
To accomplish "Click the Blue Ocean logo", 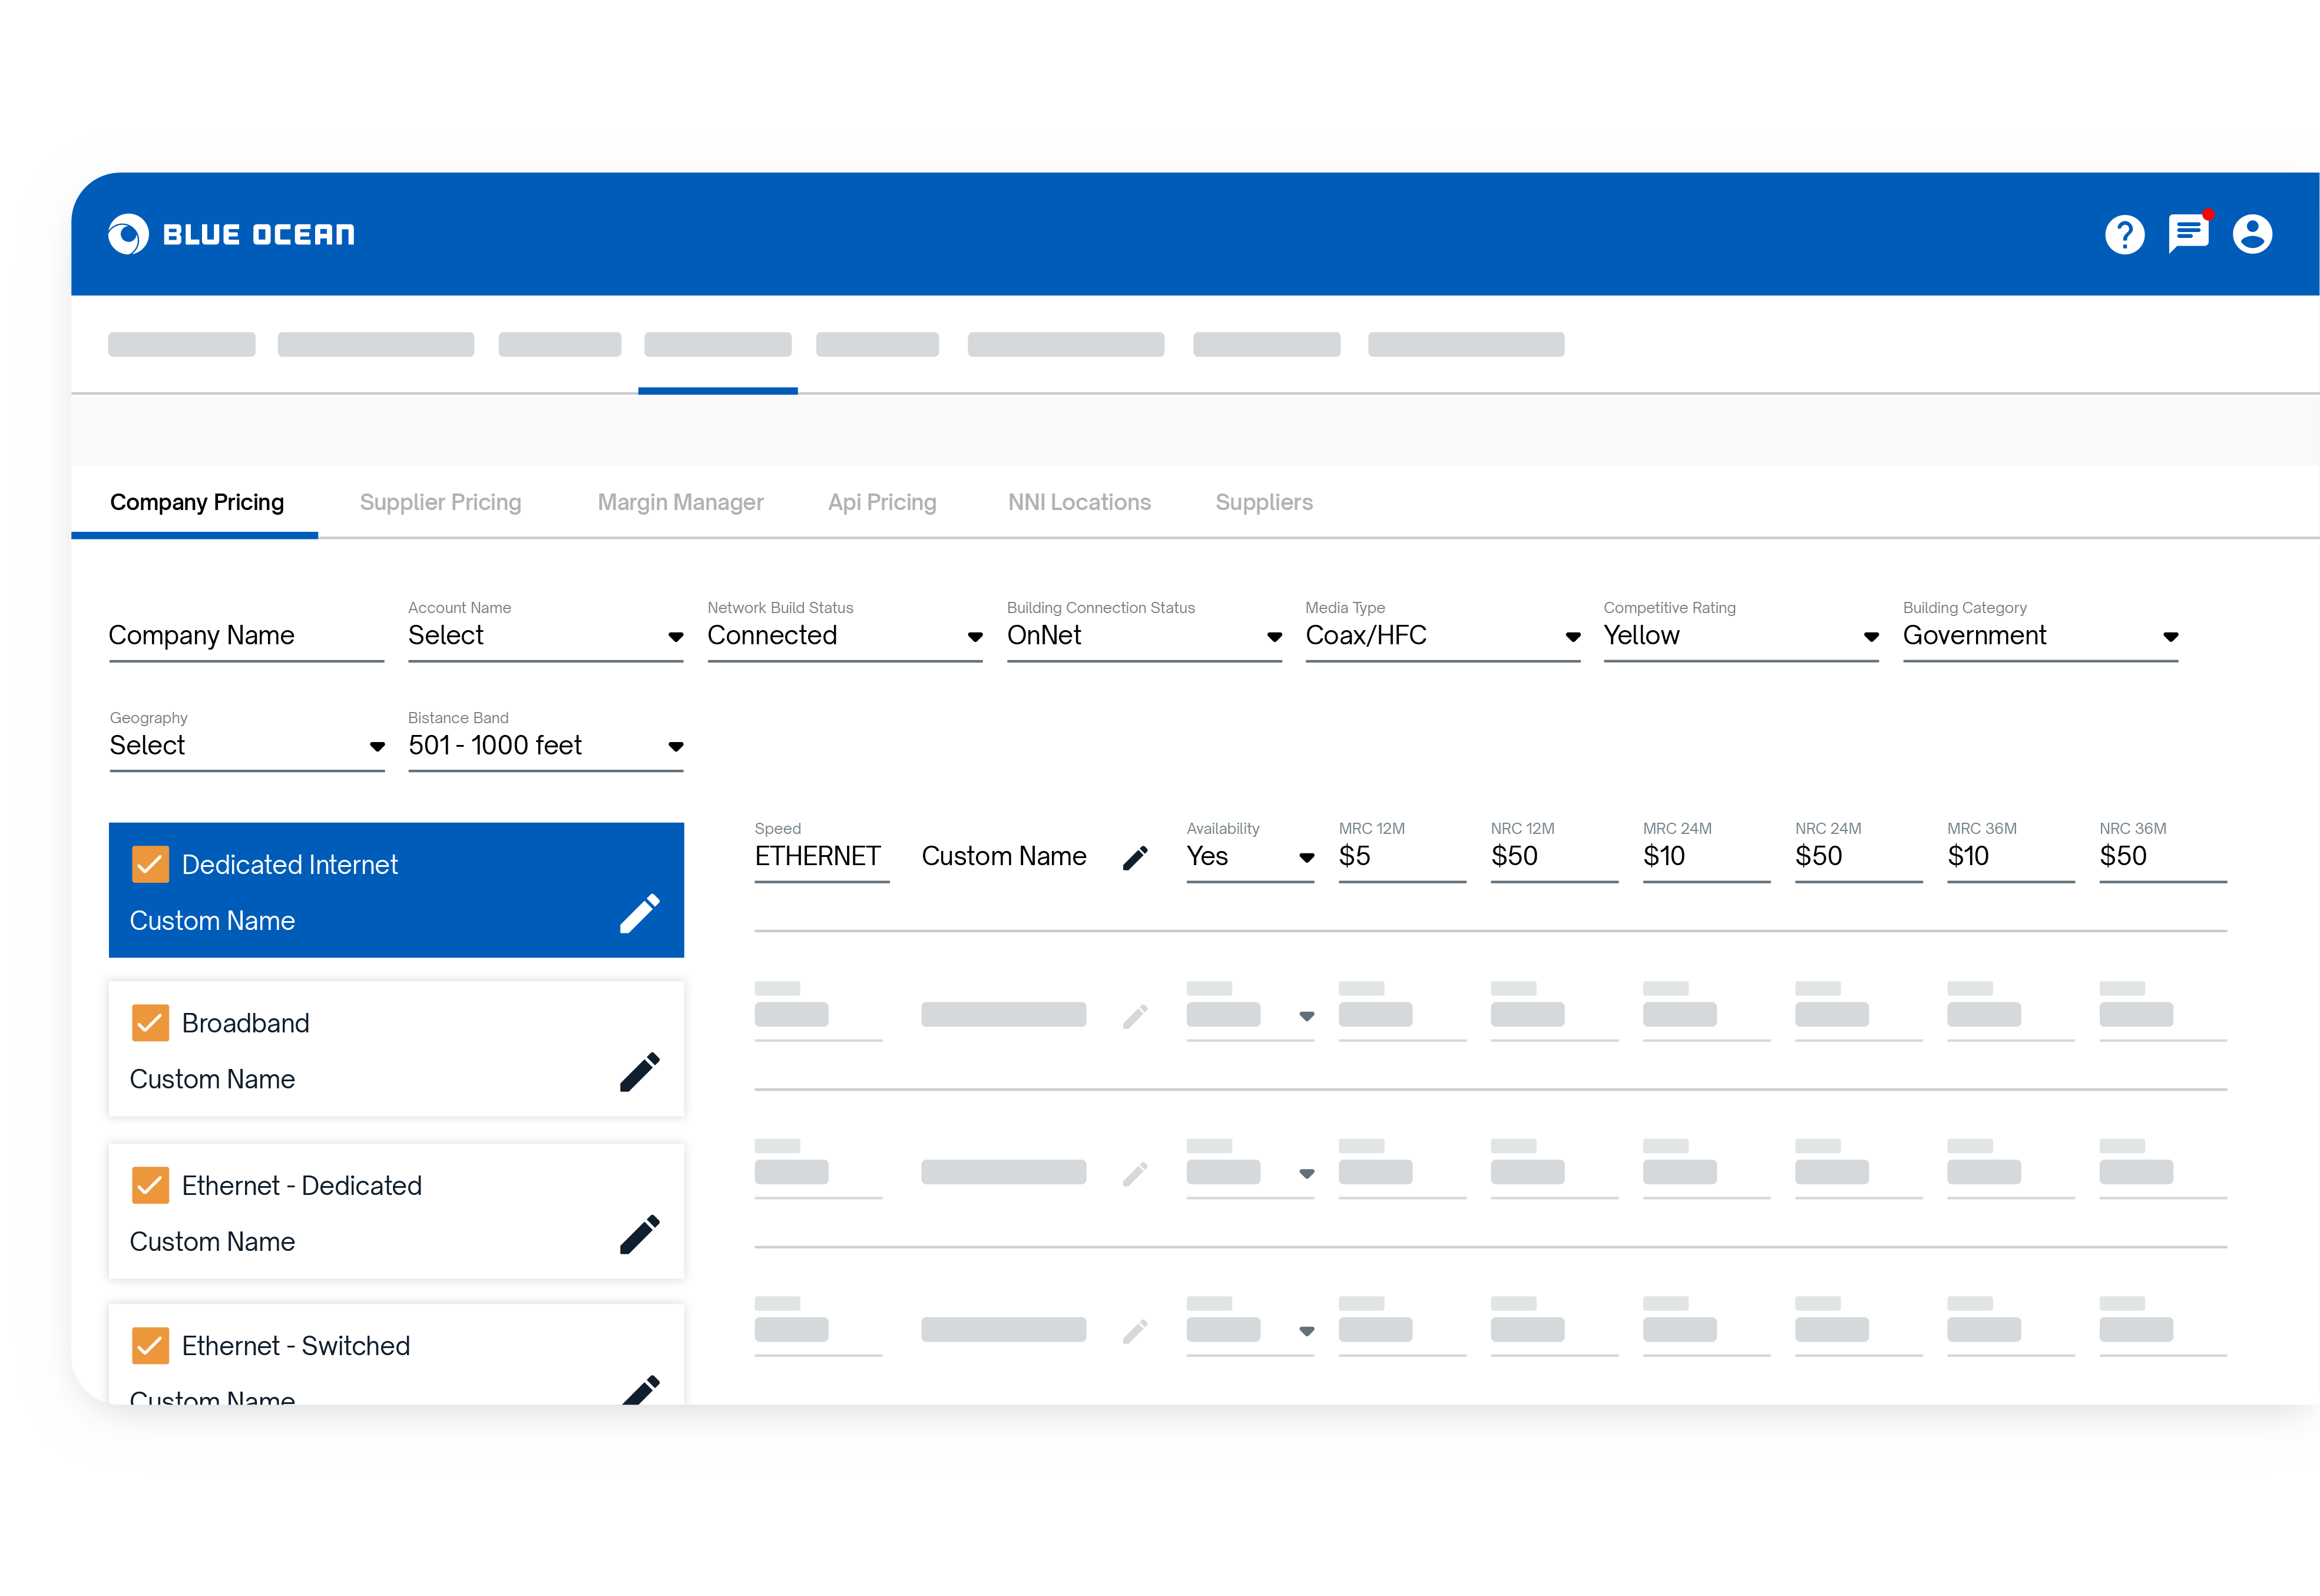I will 231,235.
